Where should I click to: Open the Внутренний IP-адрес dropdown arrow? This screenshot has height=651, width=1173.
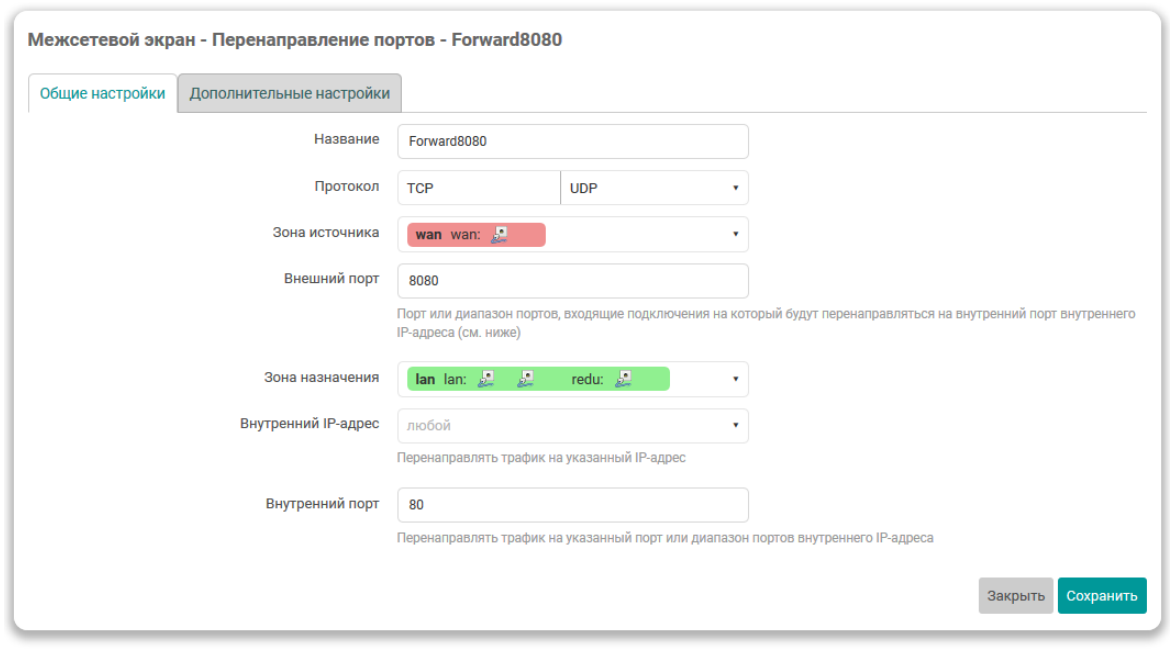(x=735, y=425)
